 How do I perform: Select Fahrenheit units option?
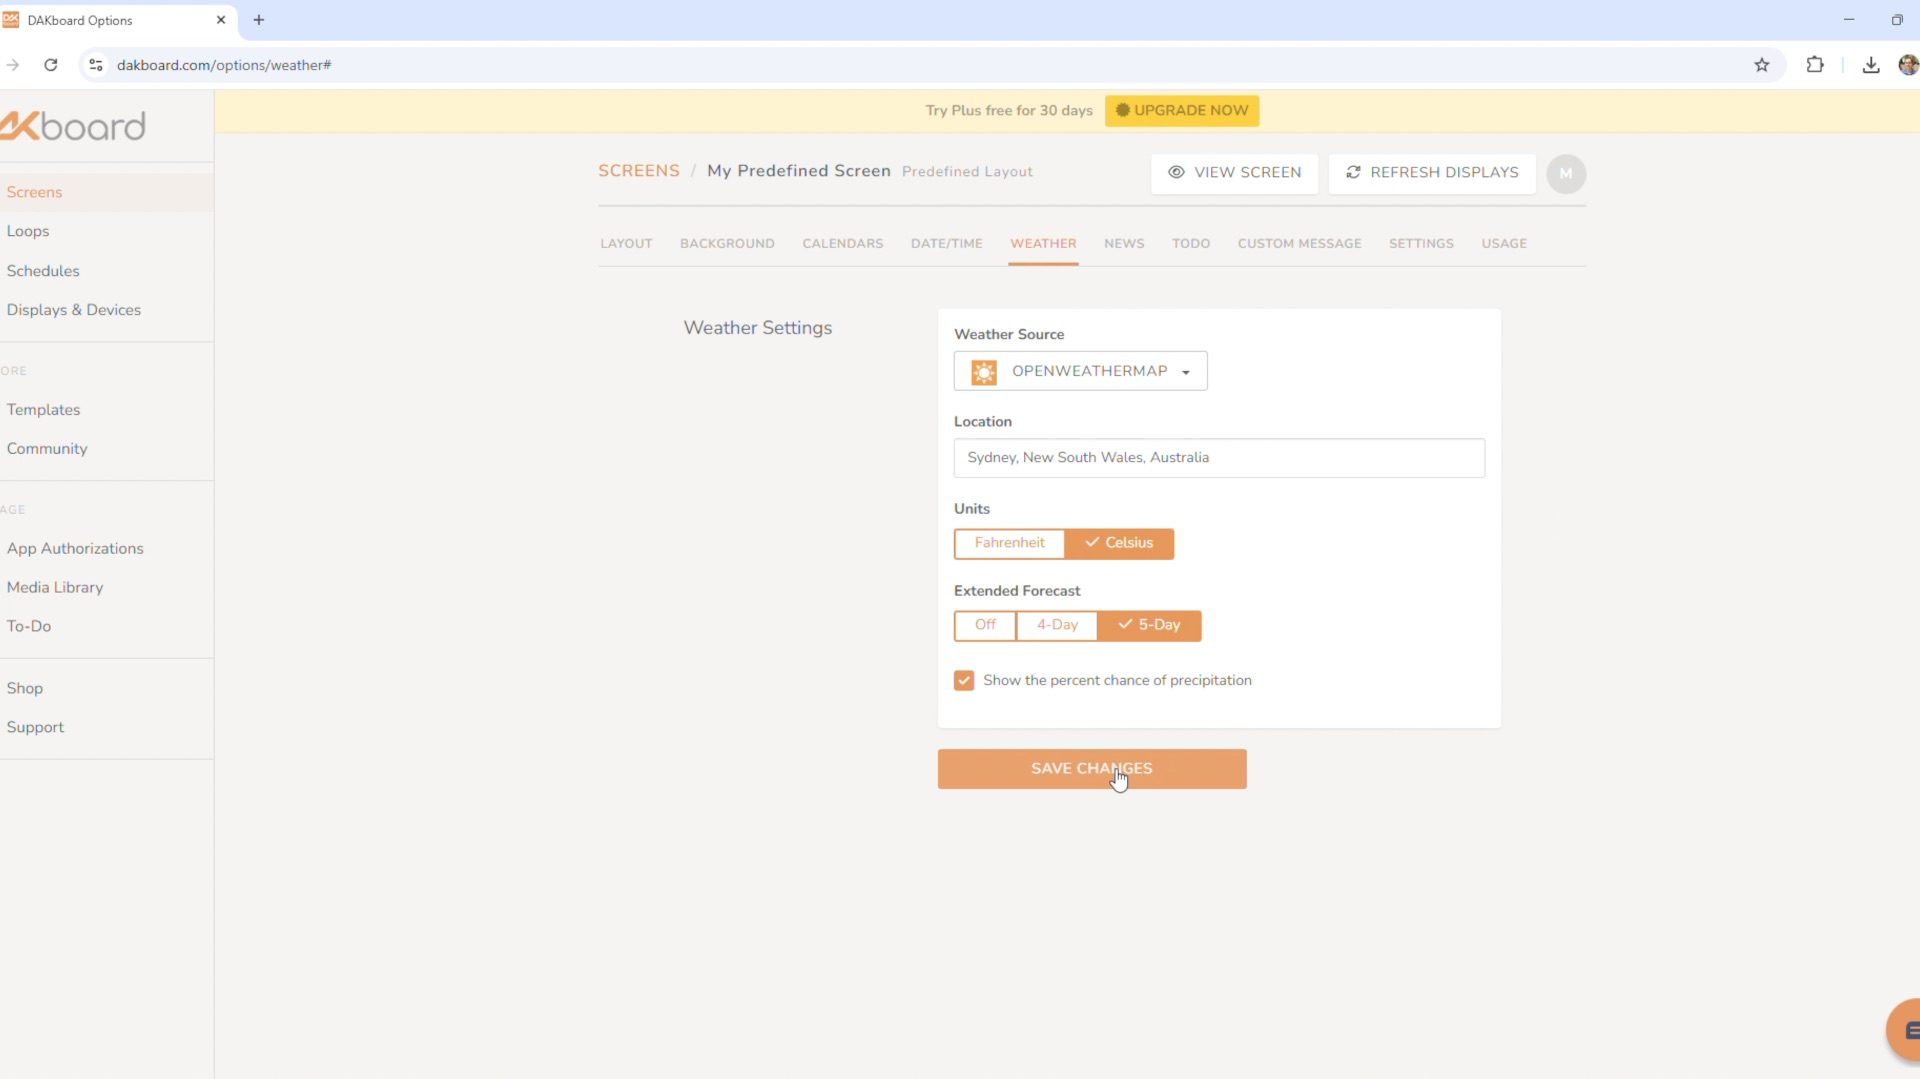coord(1009,543)
